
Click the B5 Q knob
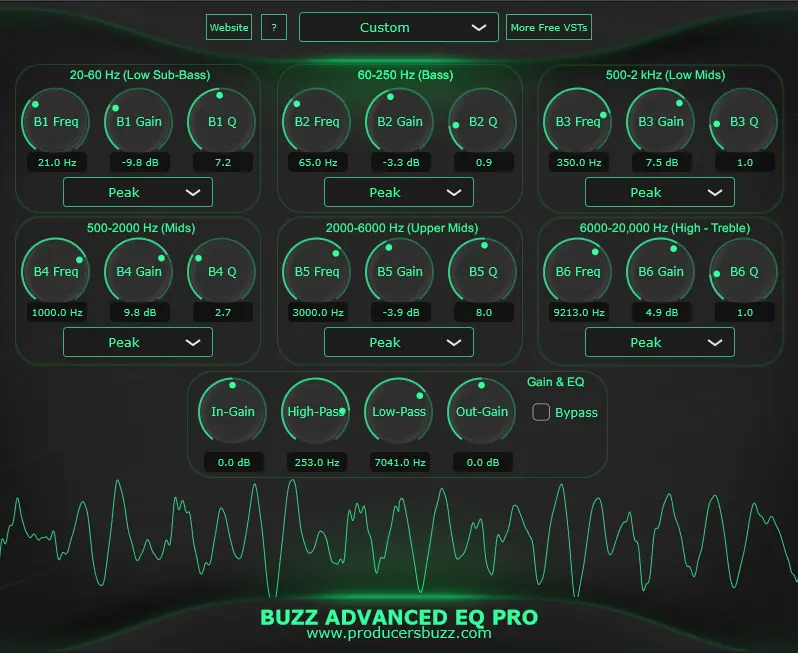tap(483, 271)
